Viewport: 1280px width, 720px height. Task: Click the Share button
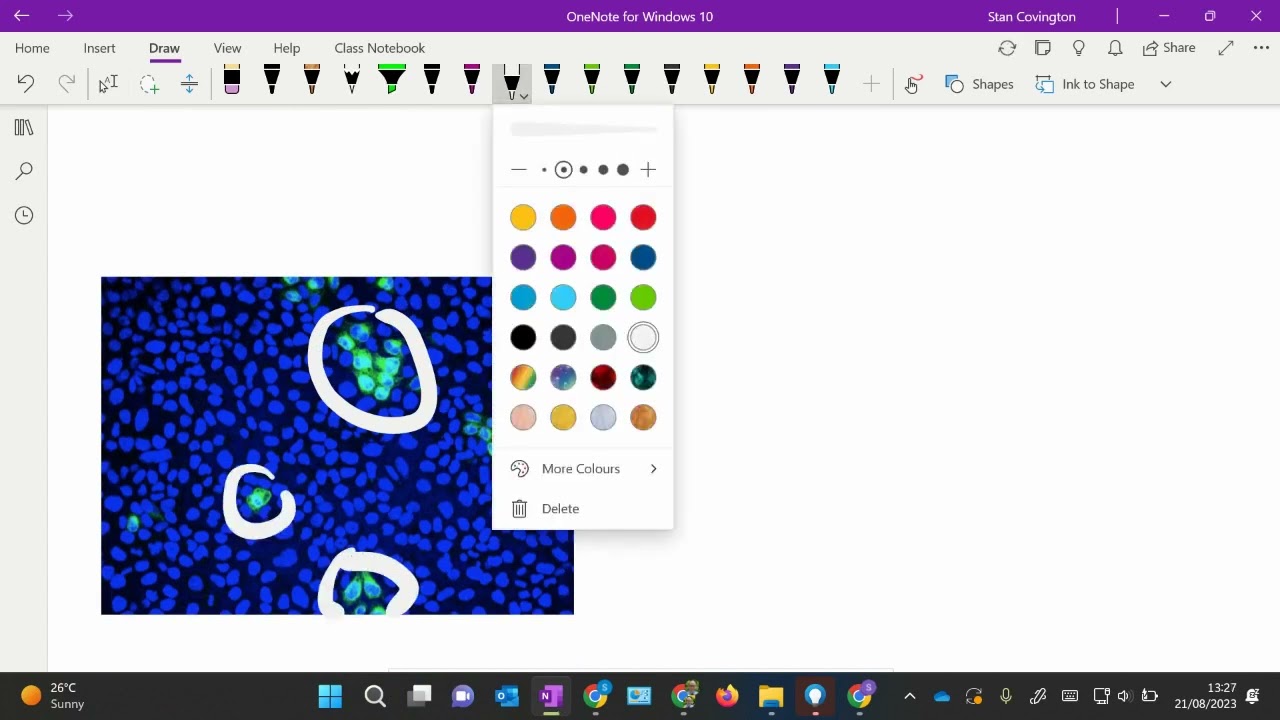pyautogui.click(x=1169, y=48)
